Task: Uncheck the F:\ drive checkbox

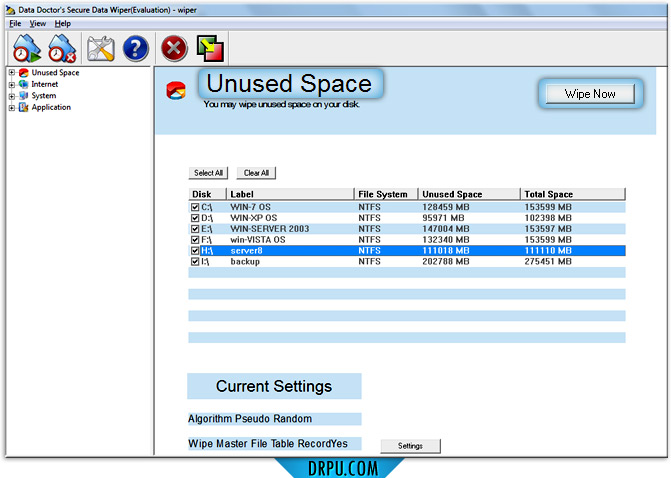Action: point(195,240)
